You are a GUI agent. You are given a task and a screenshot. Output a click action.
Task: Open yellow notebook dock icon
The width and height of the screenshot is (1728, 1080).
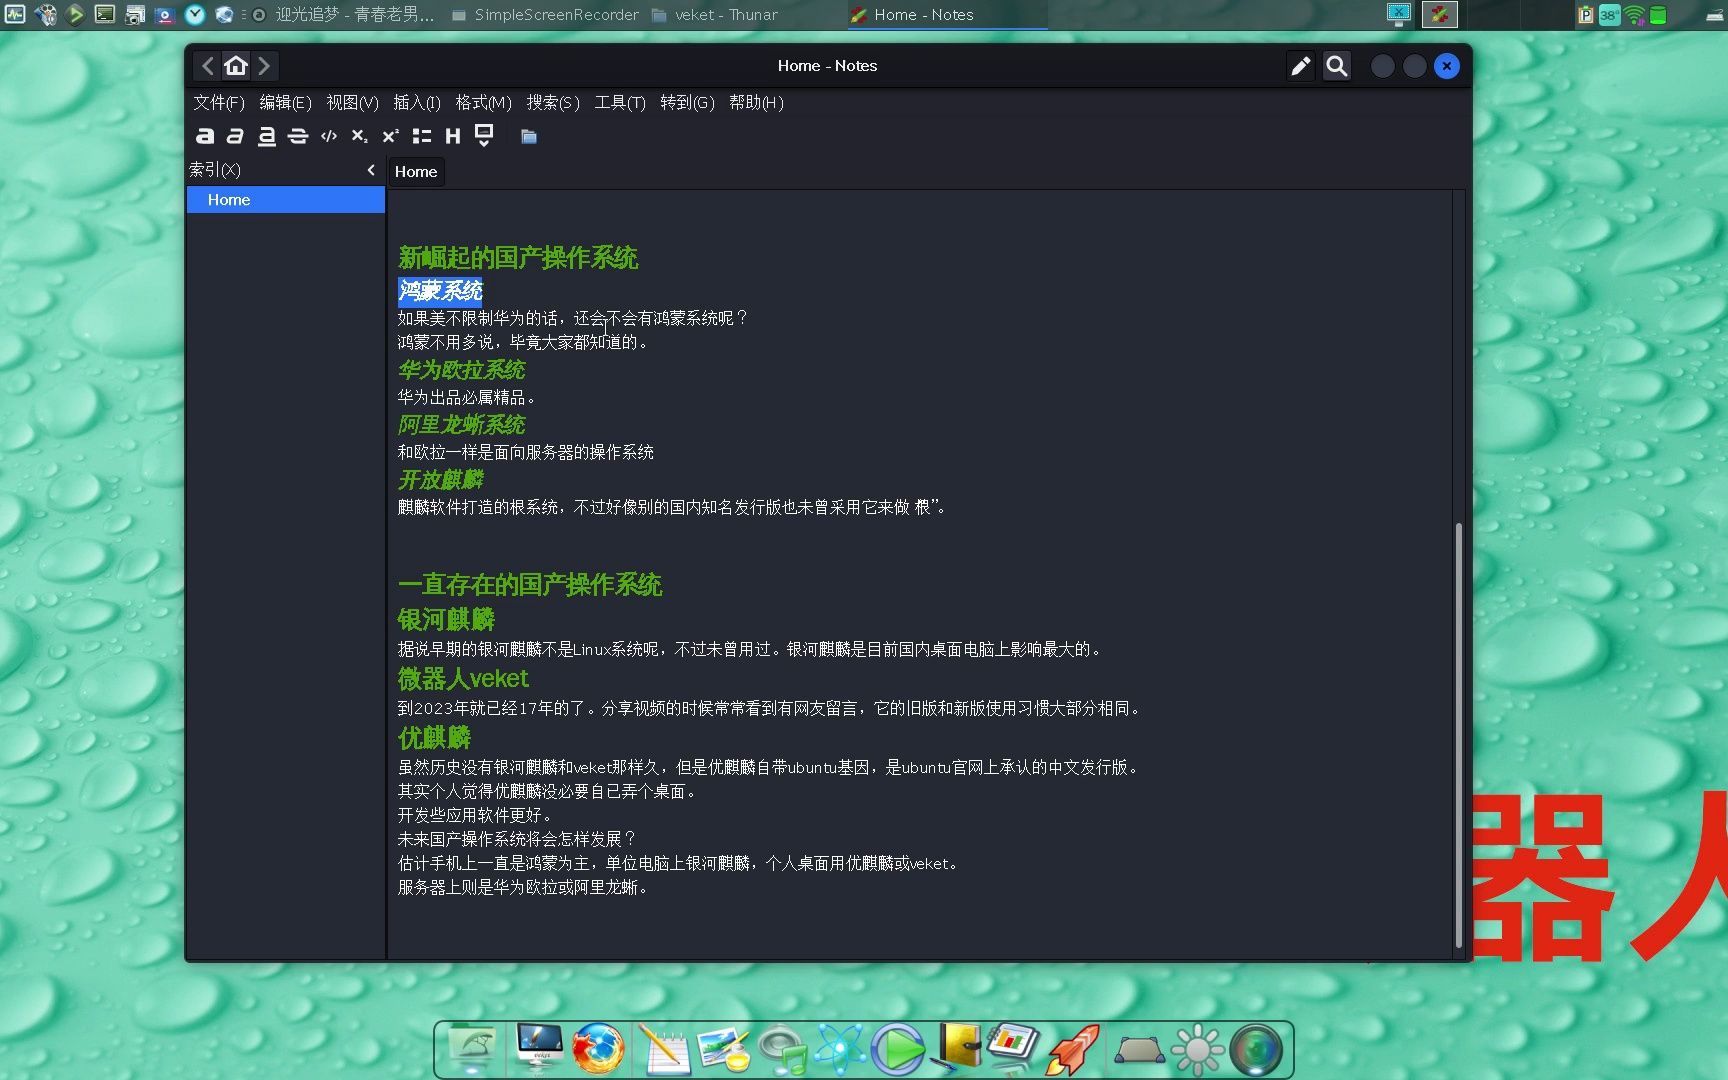tap(958, 1047)
